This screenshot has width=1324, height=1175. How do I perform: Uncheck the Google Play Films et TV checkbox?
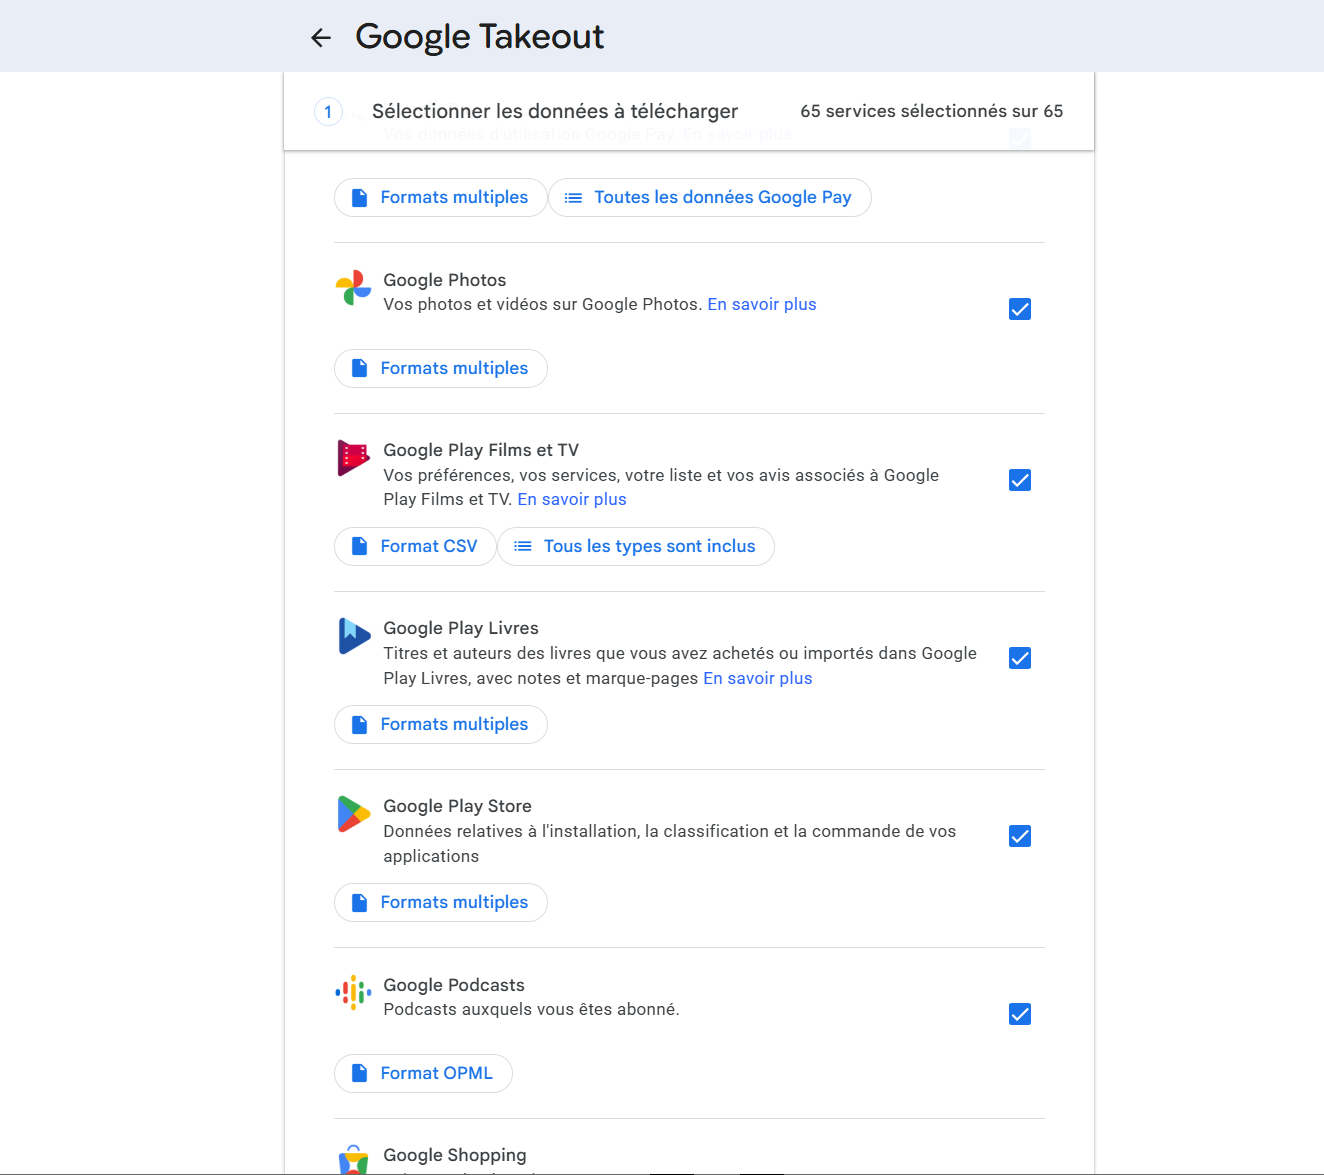coord(1020,480)
